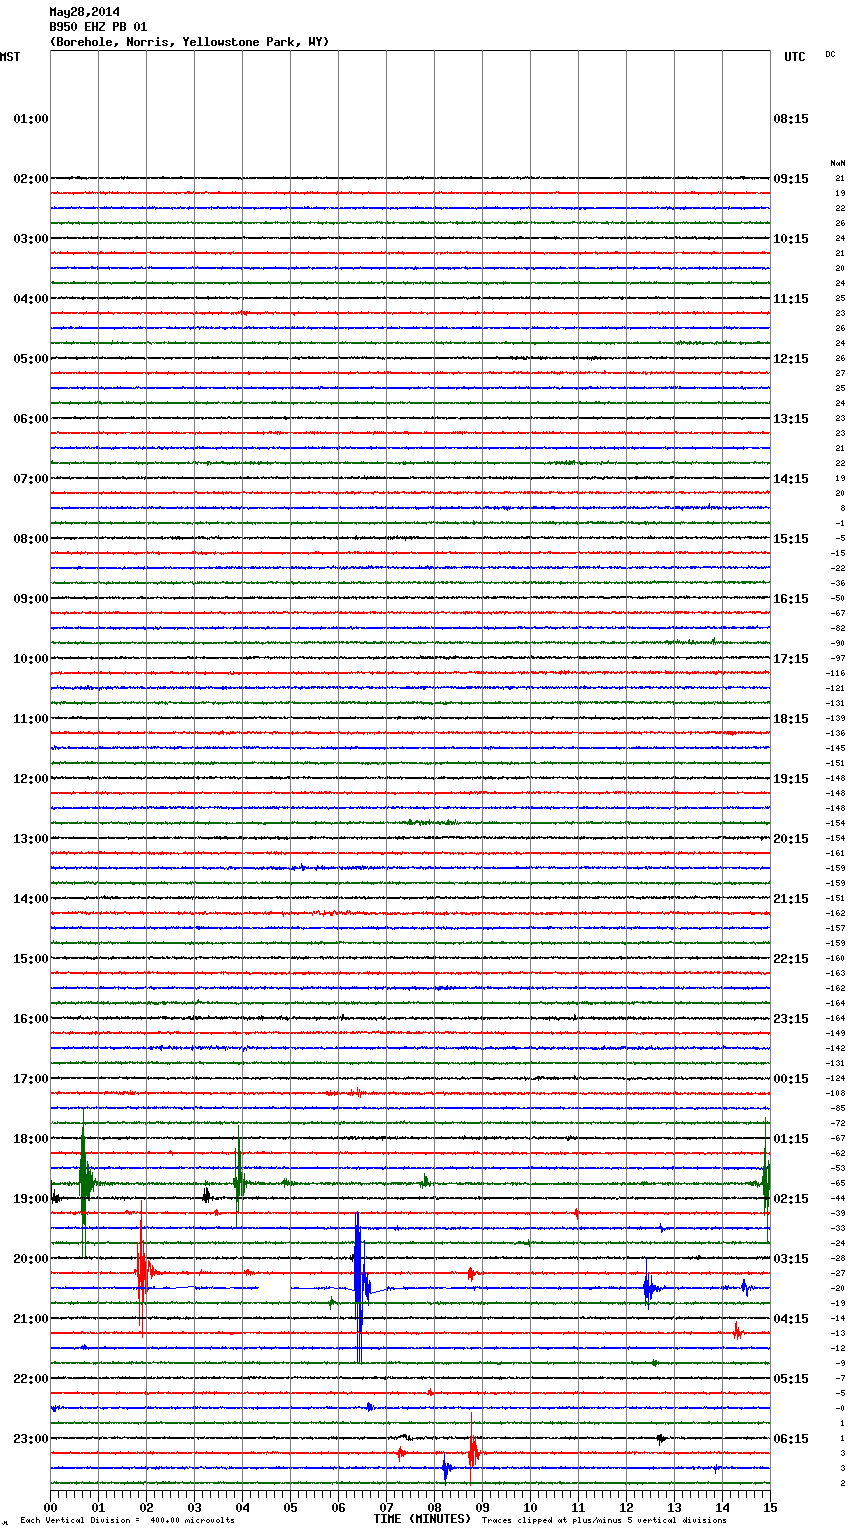Select the 08:00 MST hour label
This screenshot has height=1534, width=850.
(x=31, y=539)
